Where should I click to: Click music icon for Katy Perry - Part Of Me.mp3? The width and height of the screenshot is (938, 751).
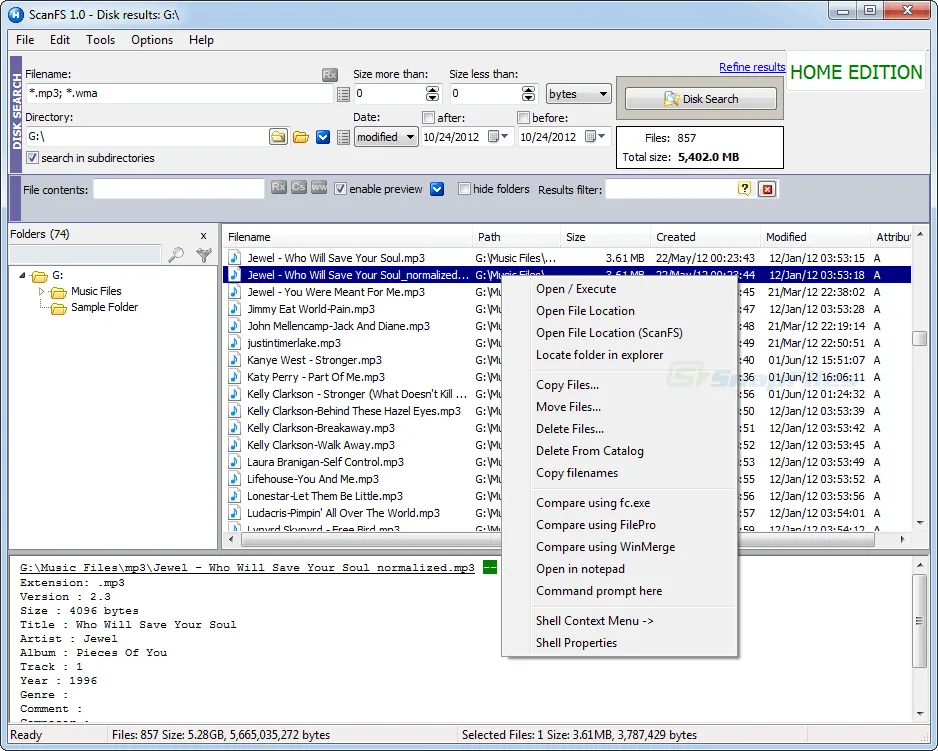tap(234, 378)
